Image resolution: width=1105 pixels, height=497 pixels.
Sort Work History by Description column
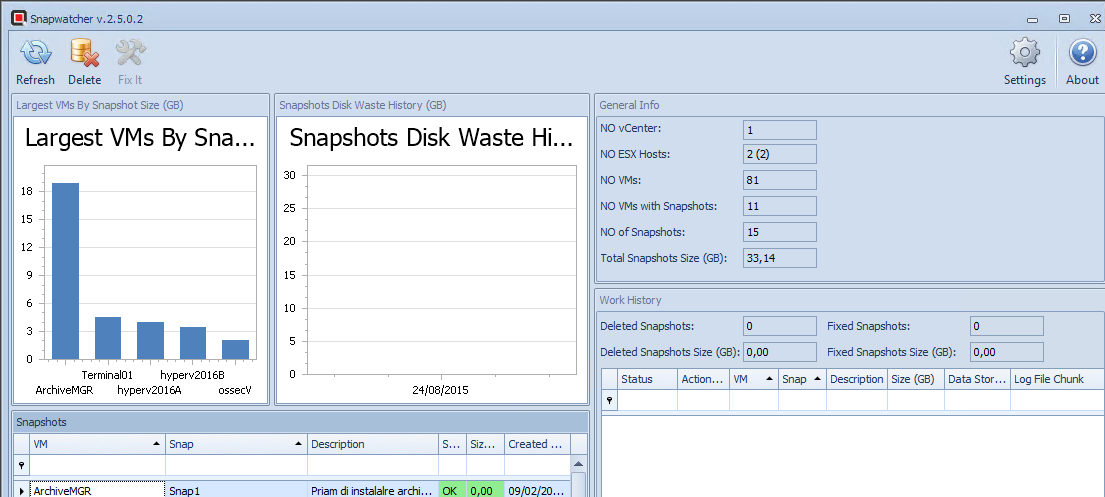click(857, 379)
